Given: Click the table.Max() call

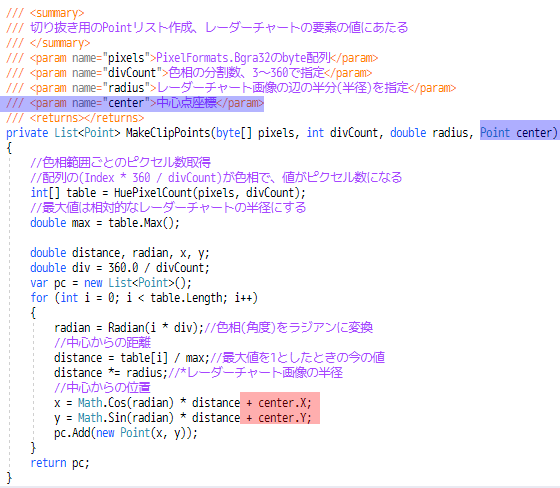Looking at the screenshot, I should click(141, 223).
